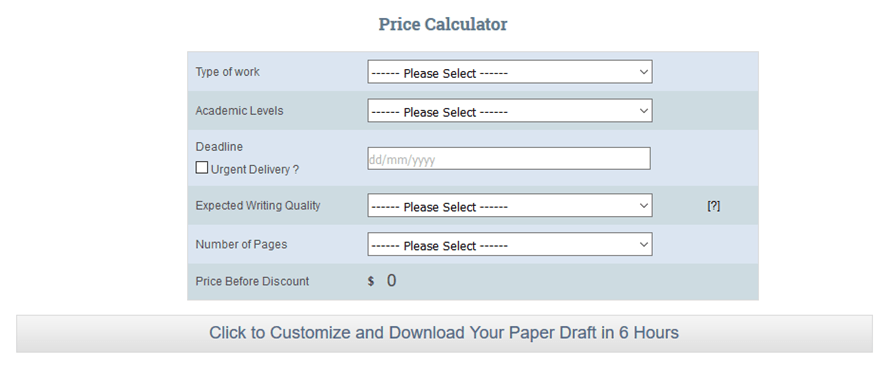Click the "Expected Writing Quality" label
Screen dimensions: 891x365
tap(258, 206)
